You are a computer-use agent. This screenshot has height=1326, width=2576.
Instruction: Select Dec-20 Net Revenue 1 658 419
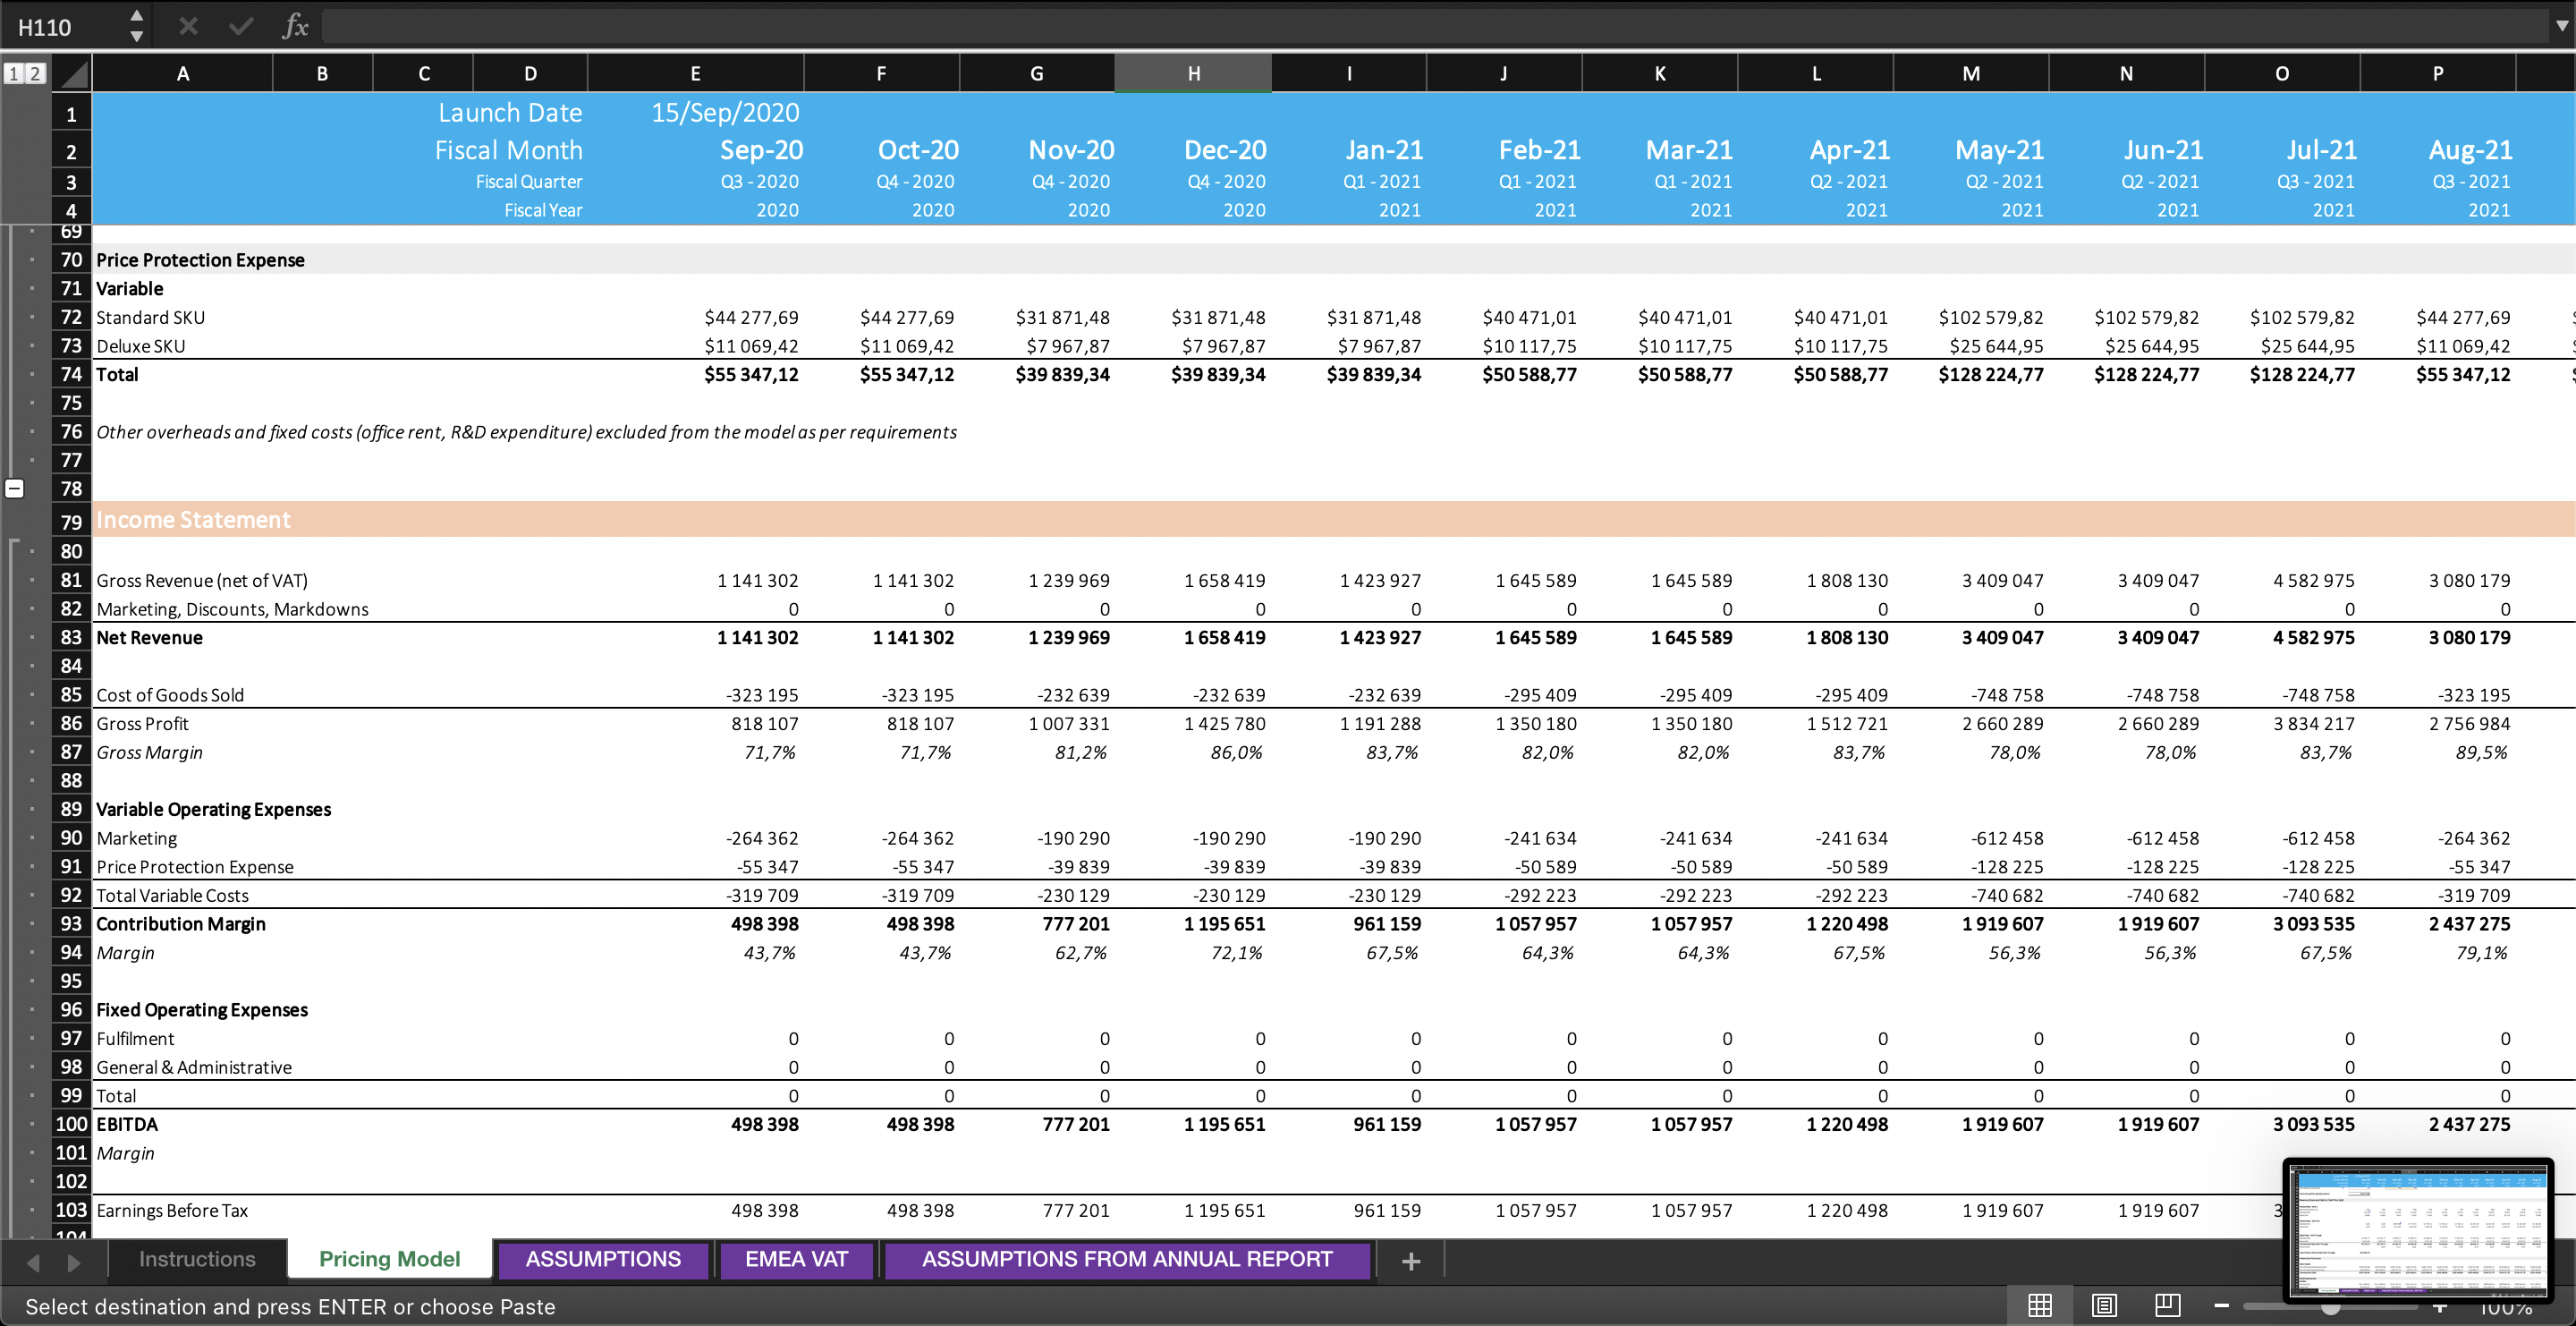point(1224,637)
